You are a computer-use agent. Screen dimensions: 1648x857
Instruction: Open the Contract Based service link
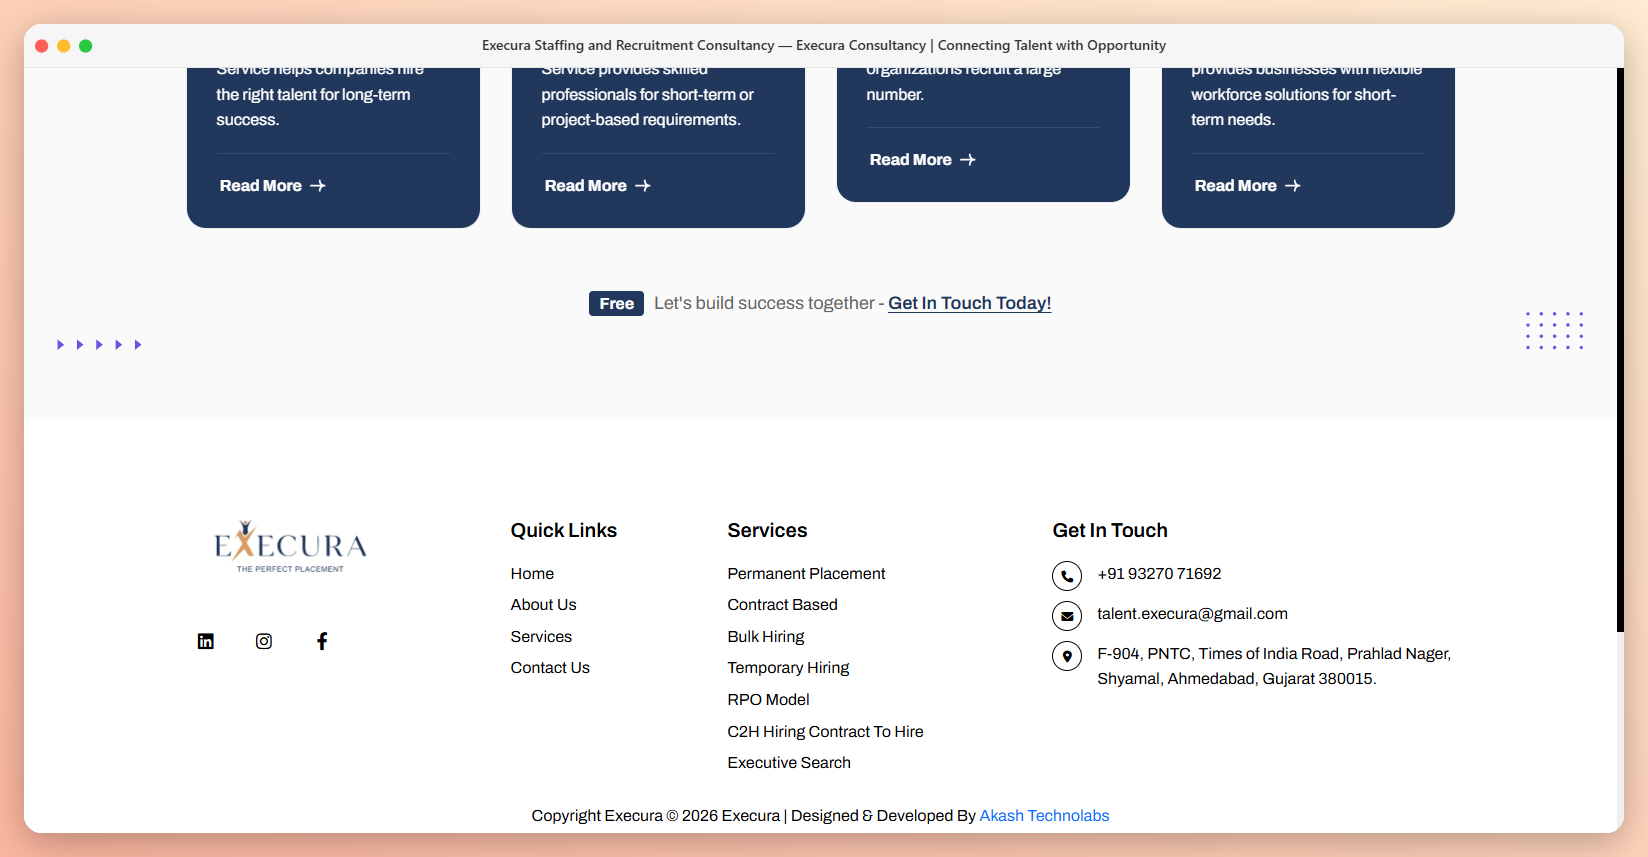pos(782,605)
